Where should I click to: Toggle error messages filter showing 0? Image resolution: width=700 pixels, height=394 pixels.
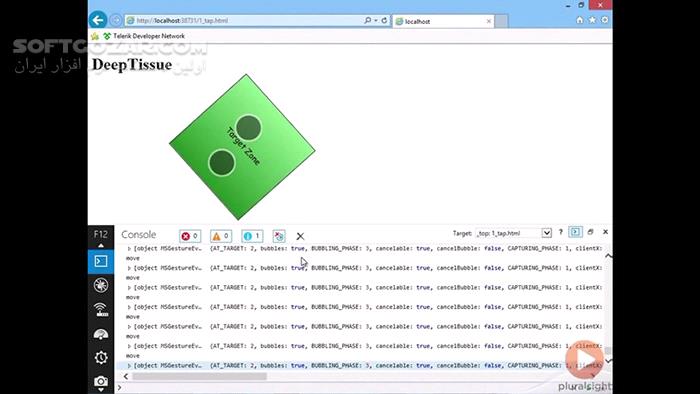pyautogui.click(x=190, y=236)
